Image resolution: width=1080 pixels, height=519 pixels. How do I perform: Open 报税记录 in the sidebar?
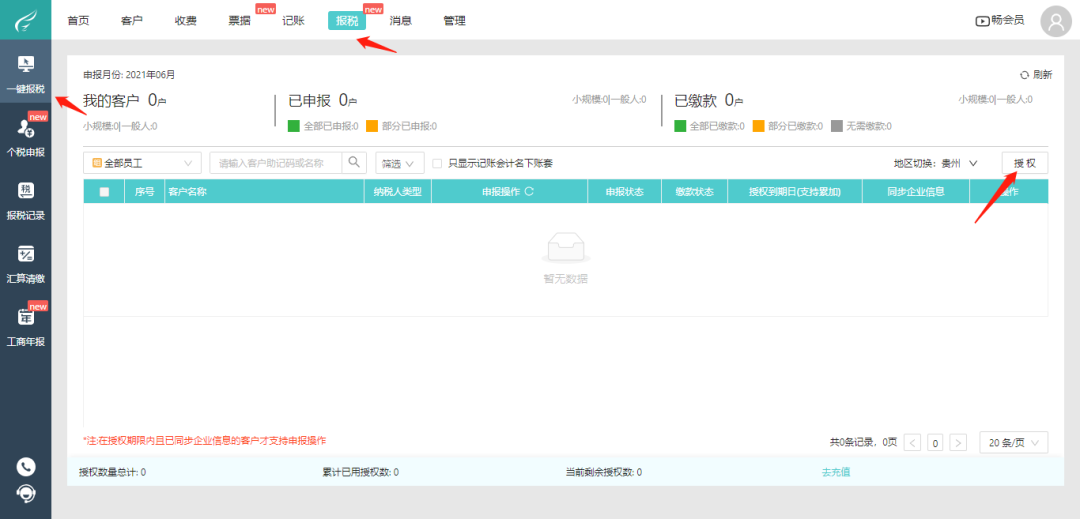click(25, 200)
